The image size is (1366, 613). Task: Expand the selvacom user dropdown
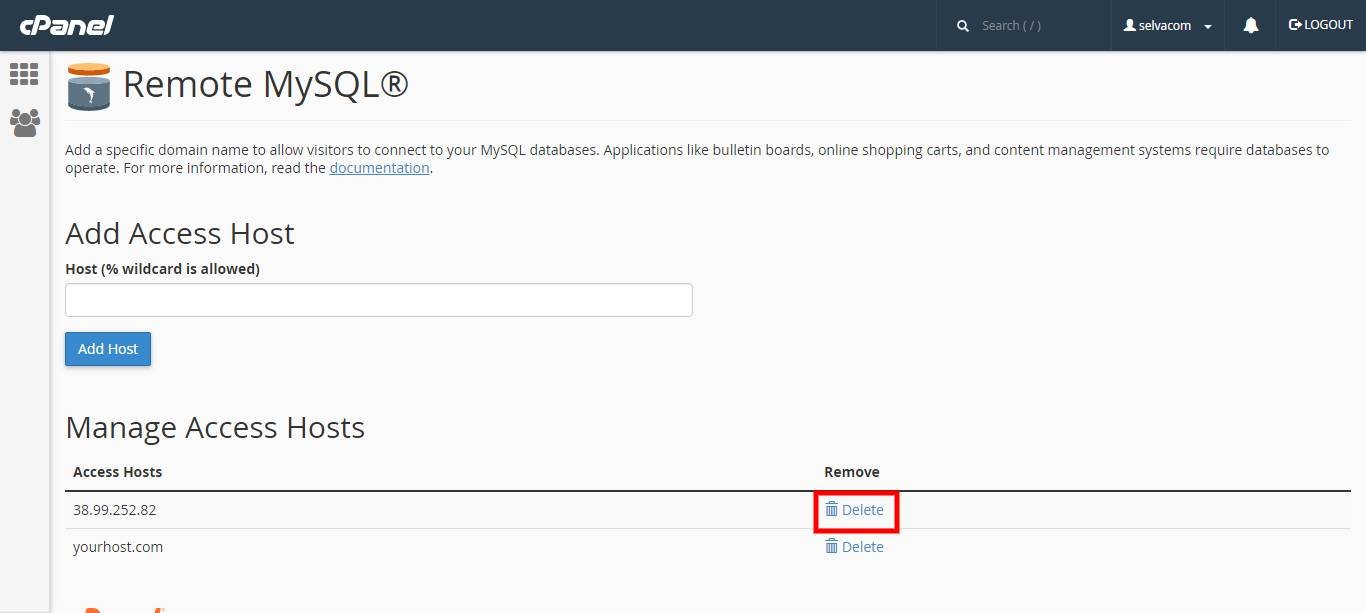[x=1167, y=26]
